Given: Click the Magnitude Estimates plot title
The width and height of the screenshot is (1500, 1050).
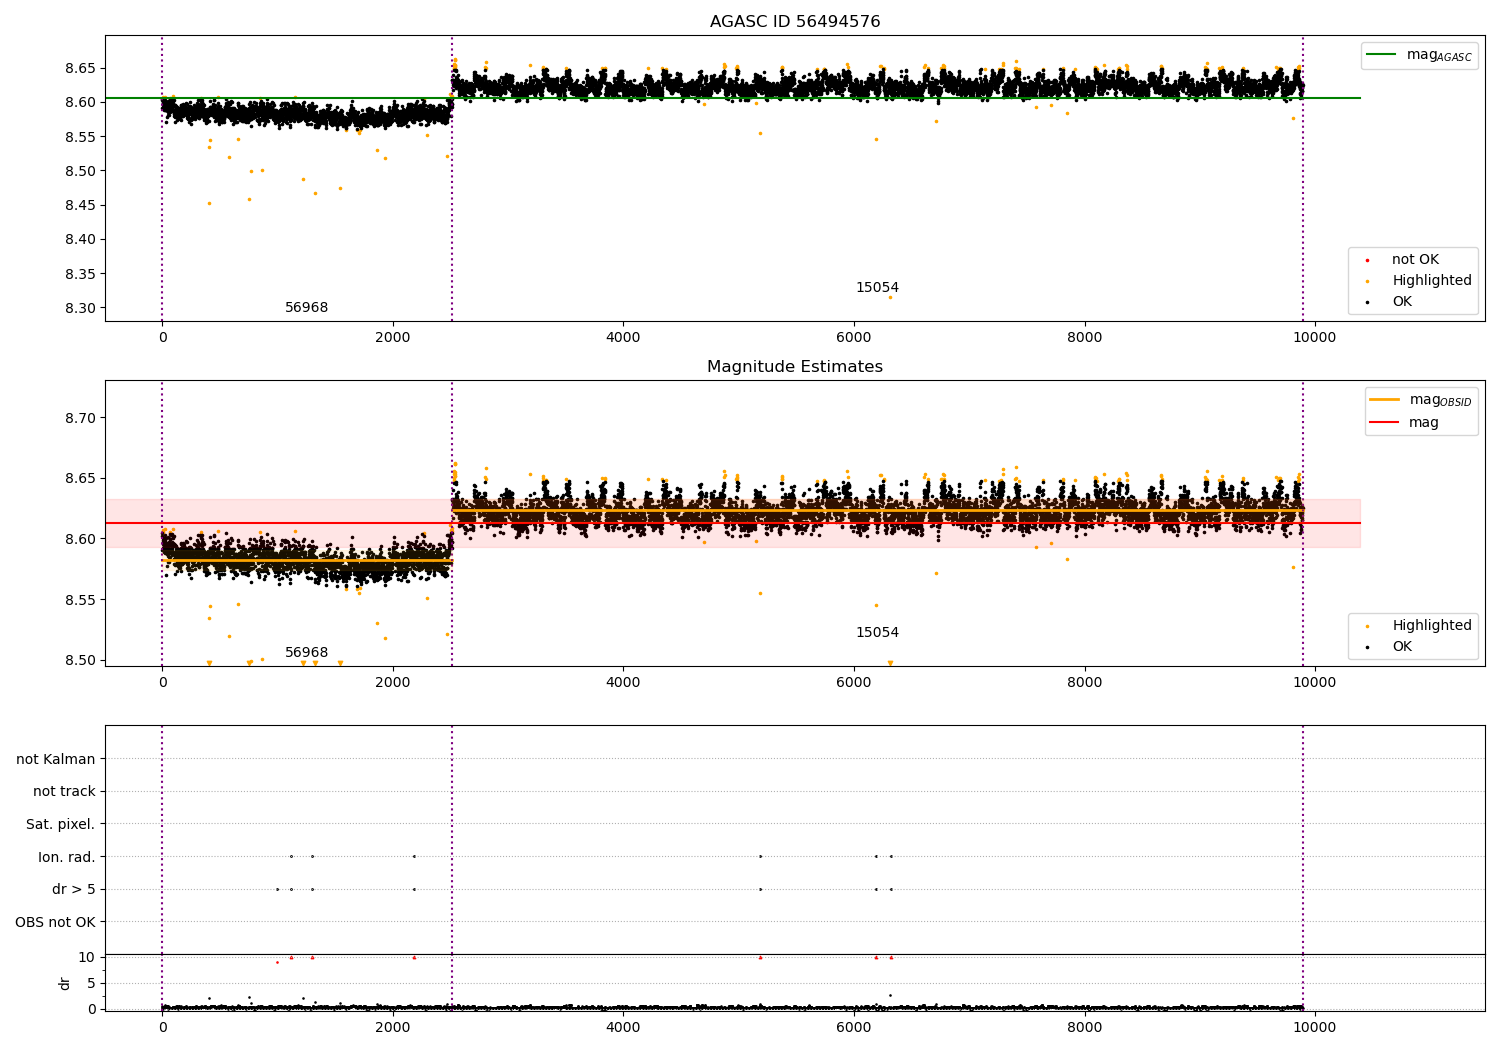Looking at the screenshot, I should tap(795, 367).
